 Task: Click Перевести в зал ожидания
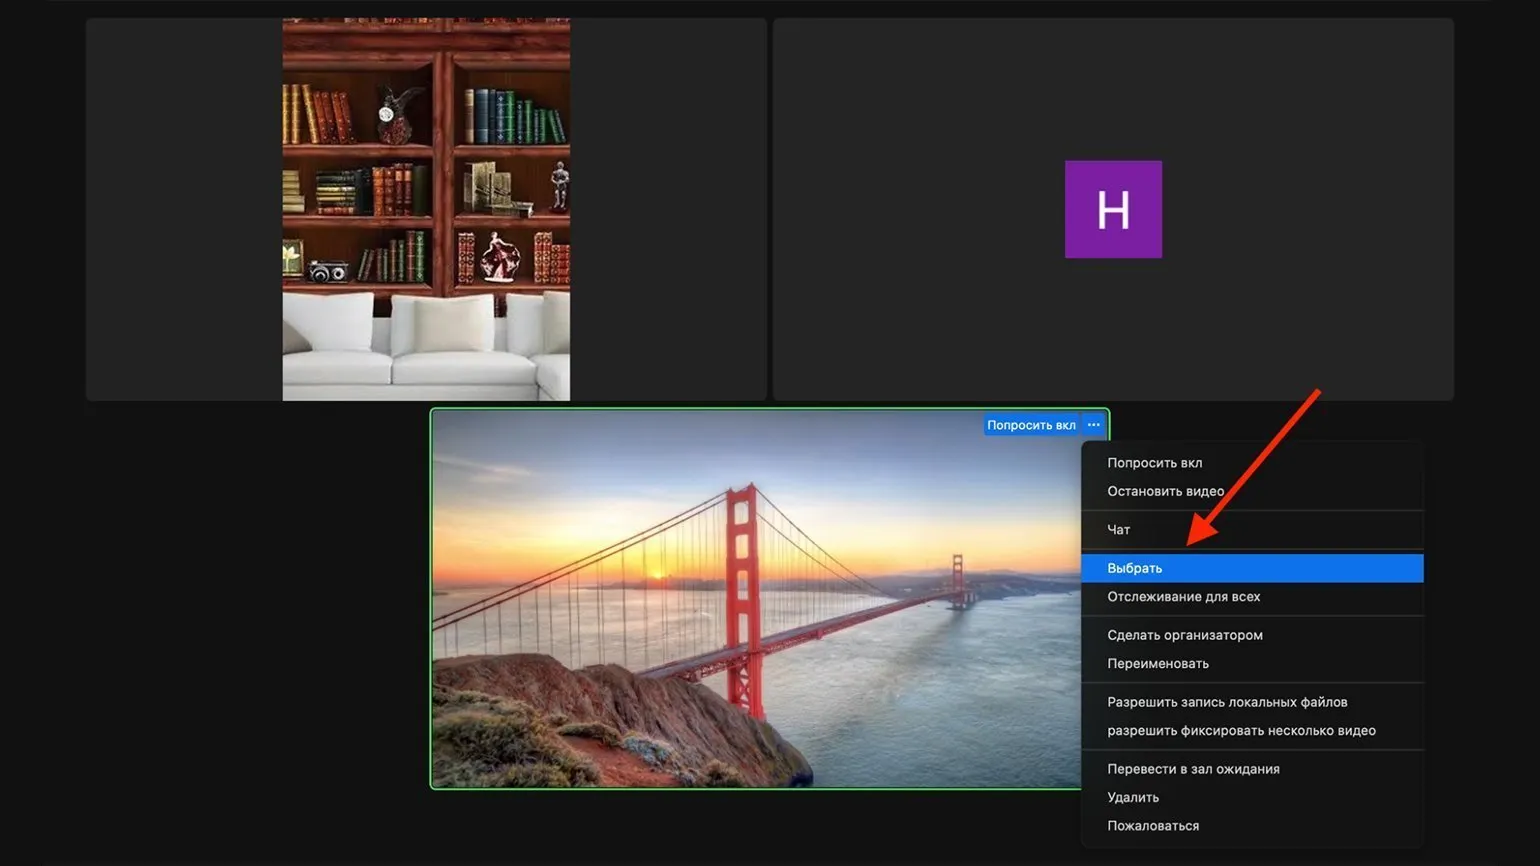click(1192, 769)
